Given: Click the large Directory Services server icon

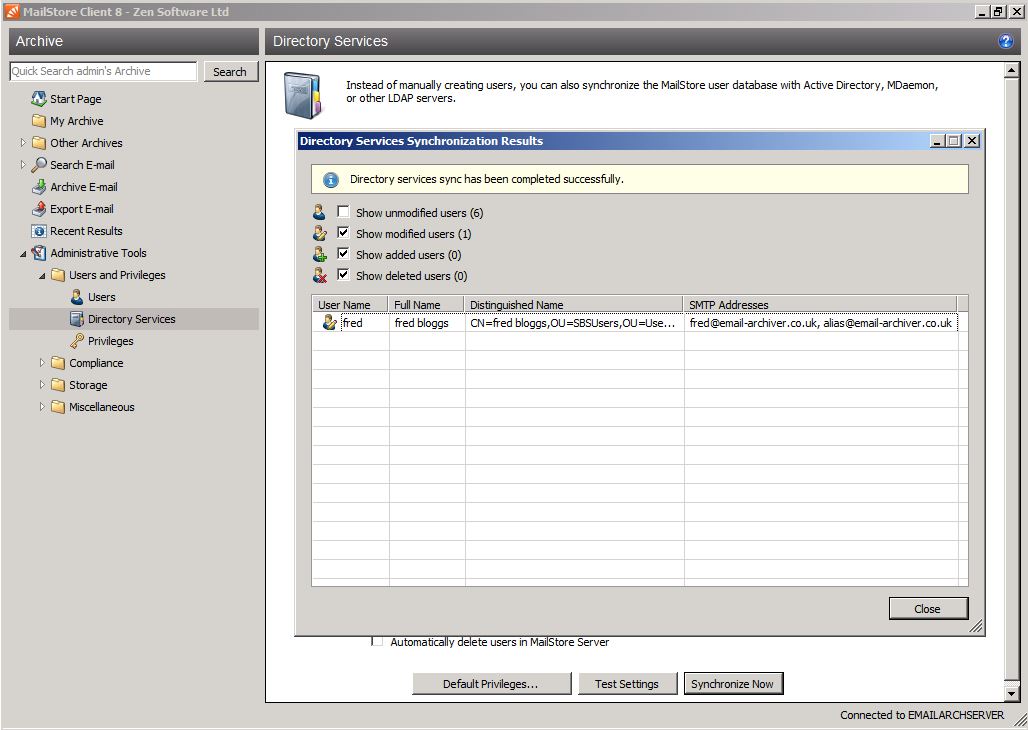Looking at the screenshot, I should (x=302, y=96).
